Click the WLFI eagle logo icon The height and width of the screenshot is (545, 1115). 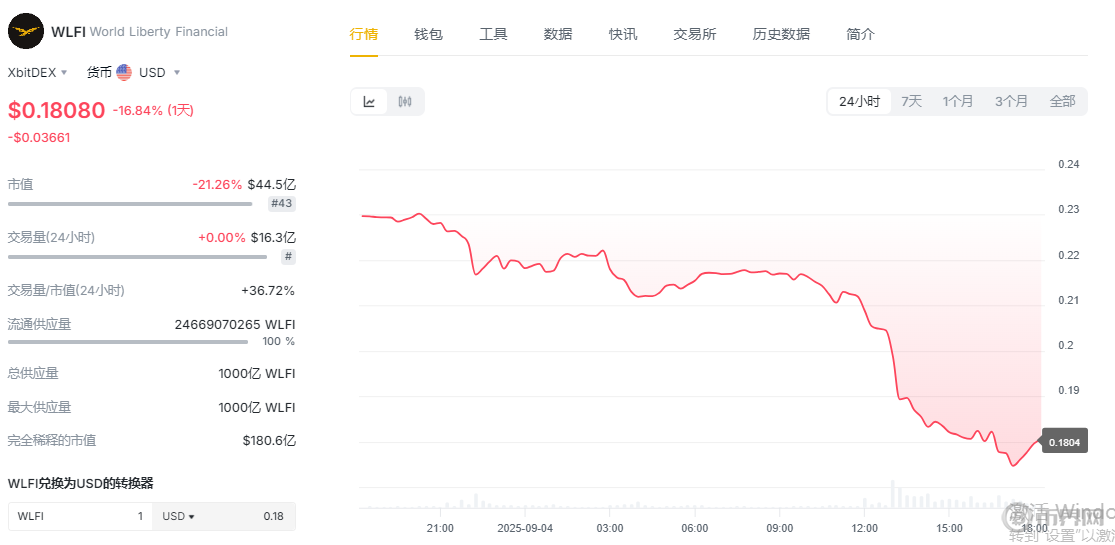click(26, 32)
